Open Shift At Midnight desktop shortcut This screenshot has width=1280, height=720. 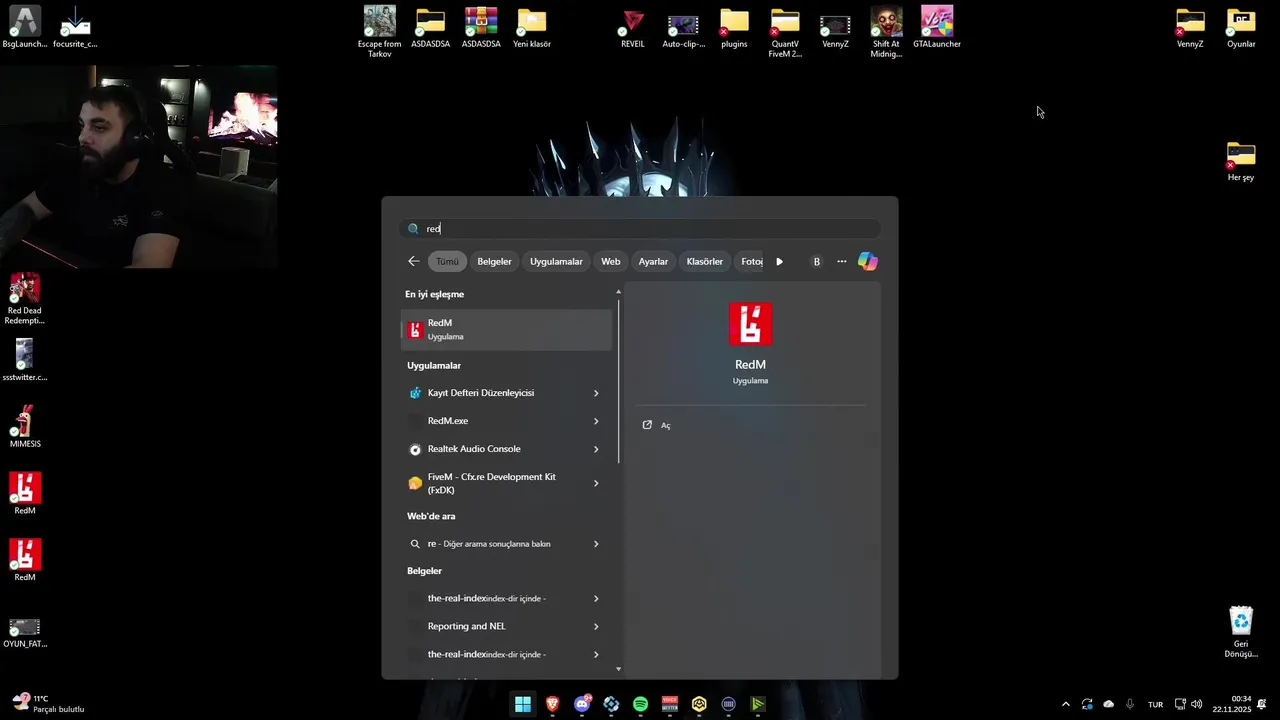(x=886, y=32)
